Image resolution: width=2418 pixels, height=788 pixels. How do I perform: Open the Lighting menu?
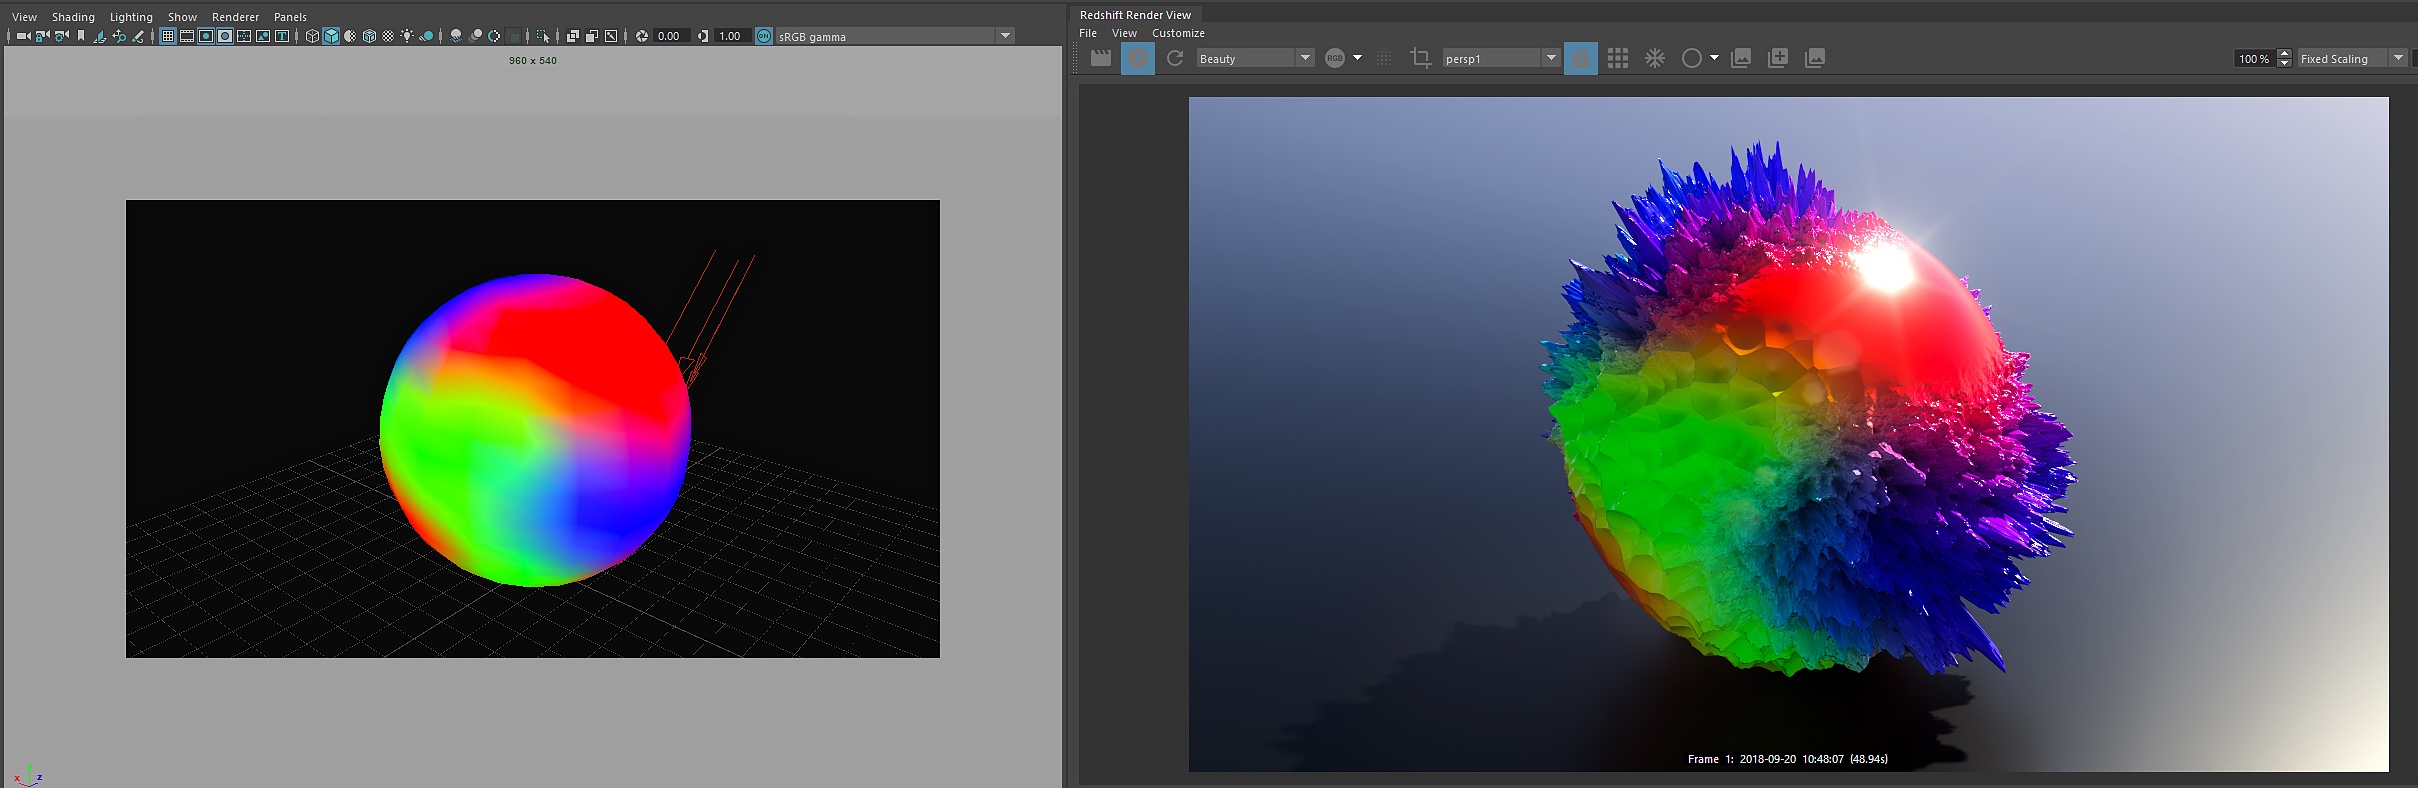[x=131, y=17]
